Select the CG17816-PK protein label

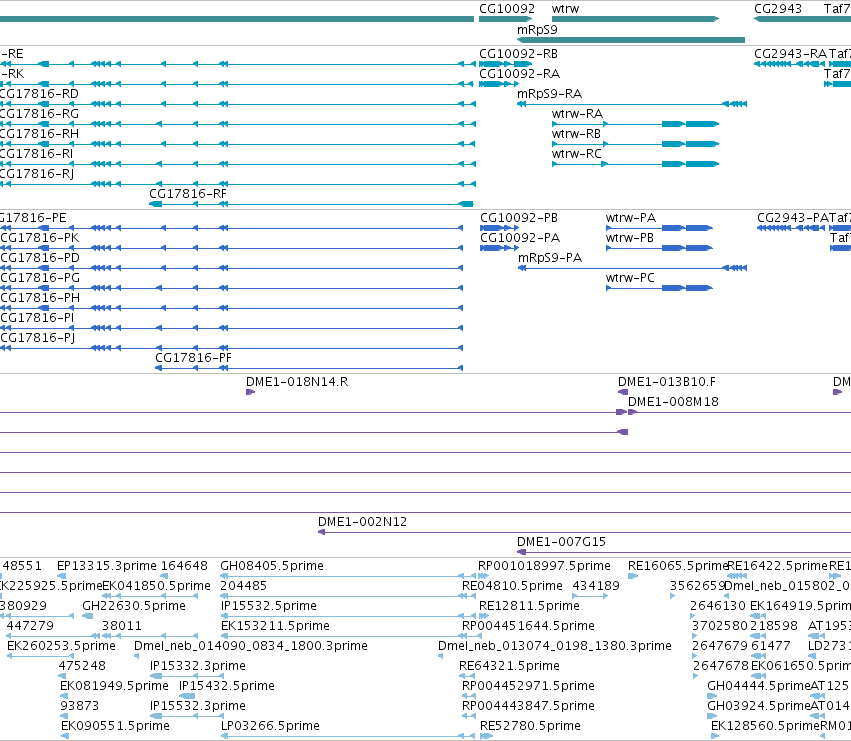click(x=40, y=238)
